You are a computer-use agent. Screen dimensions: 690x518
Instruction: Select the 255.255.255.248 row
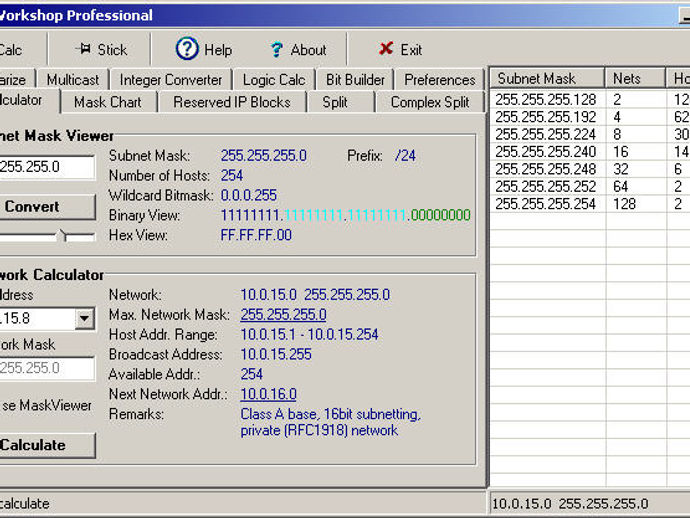590,169
